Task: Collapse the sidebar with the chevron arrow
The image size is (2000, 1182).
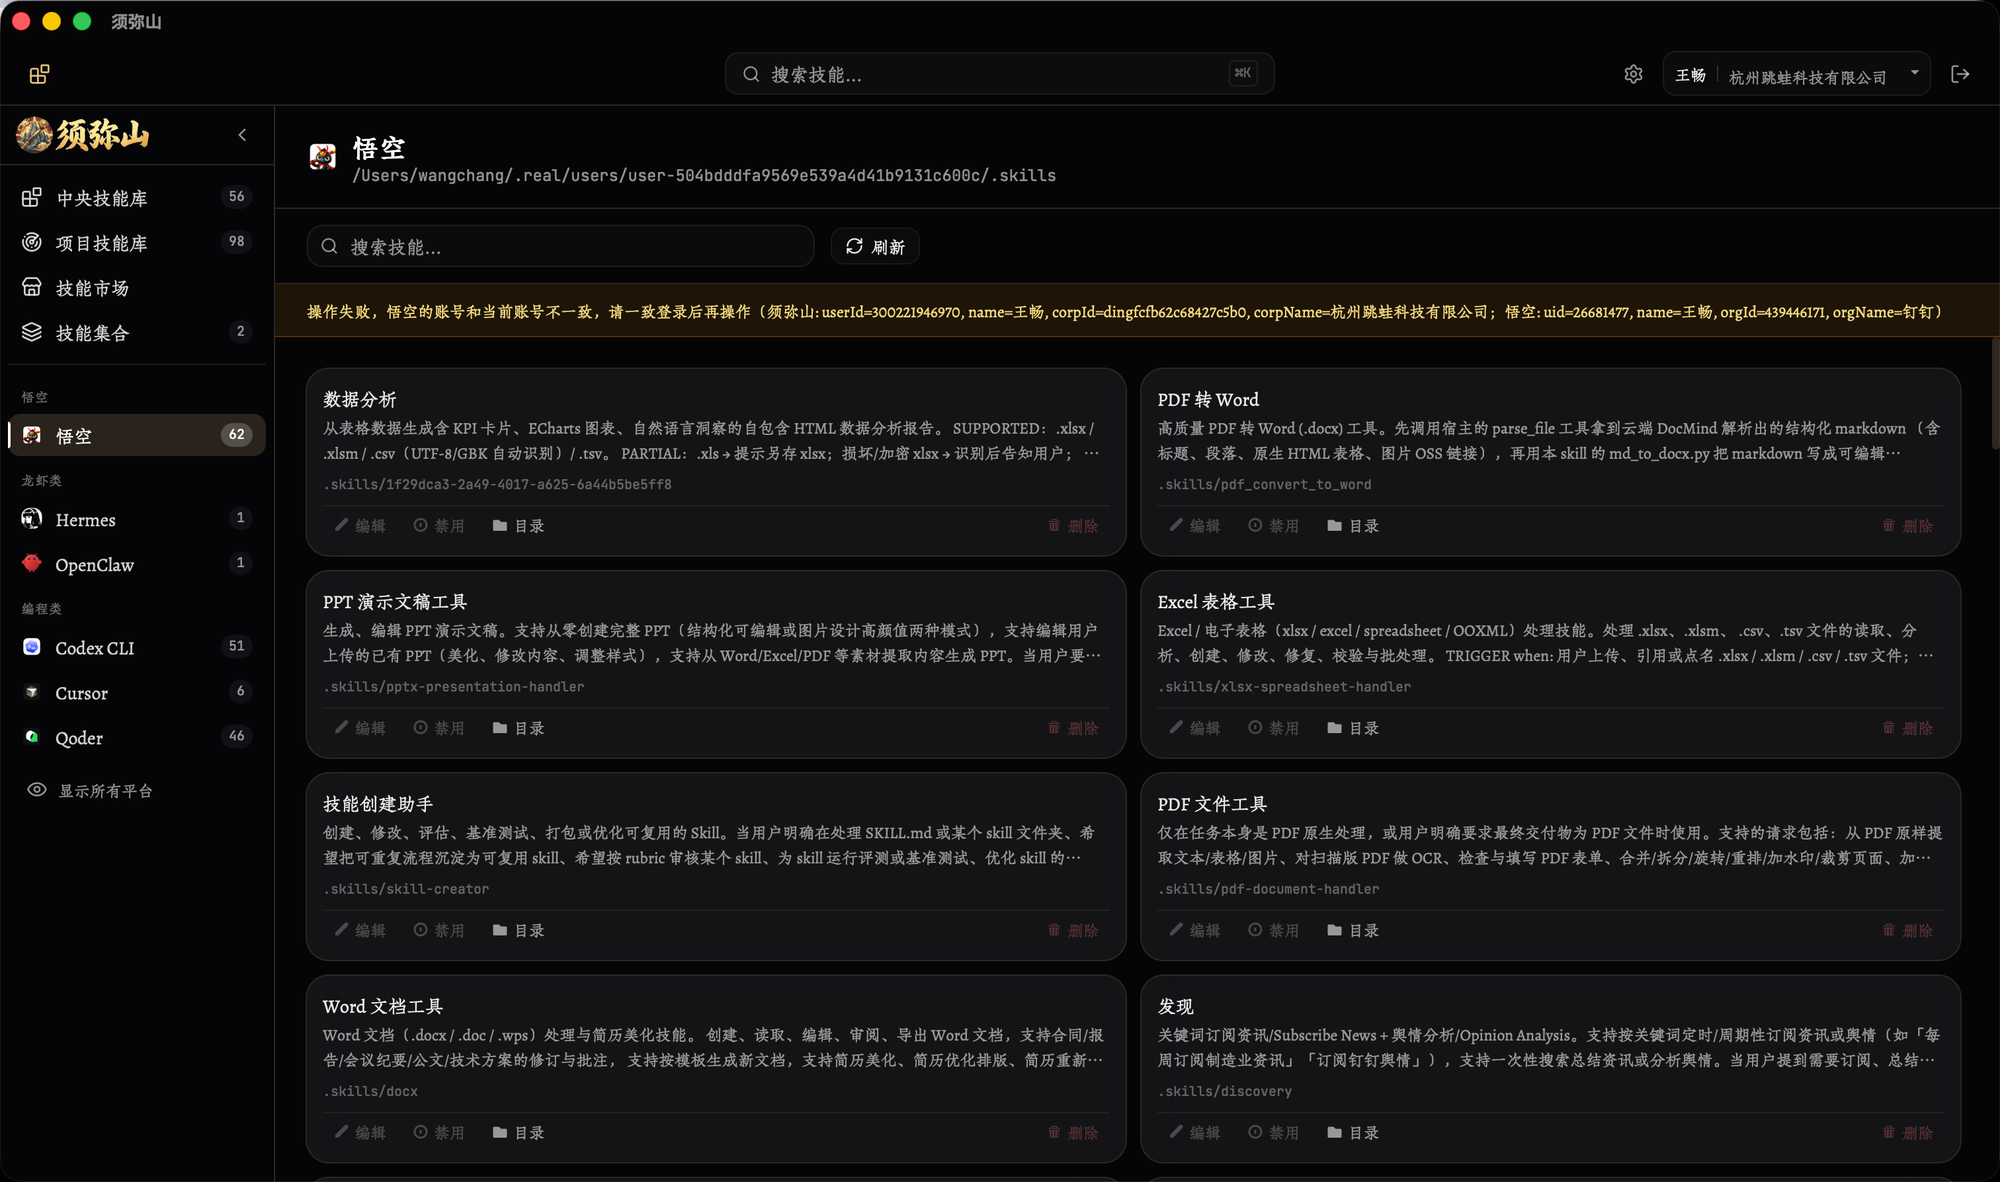Action: tap(242, 135)
